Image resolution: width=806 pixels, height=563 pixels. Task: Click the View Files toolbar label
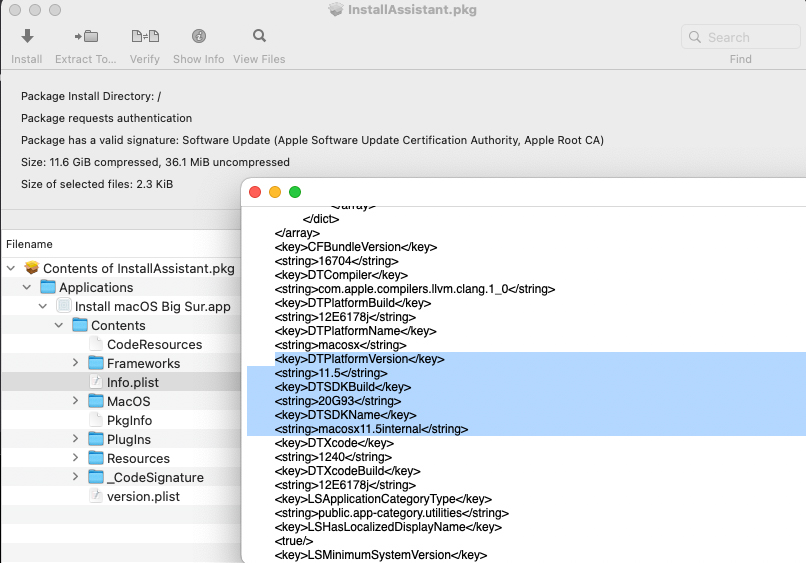(259, 59)
